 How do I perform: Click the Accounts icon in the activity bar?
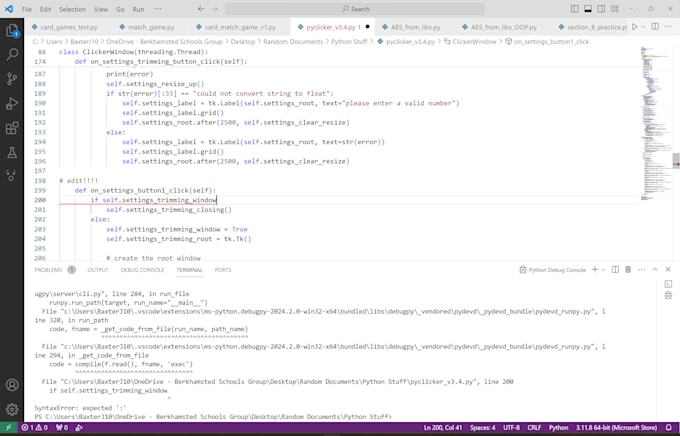12,385
